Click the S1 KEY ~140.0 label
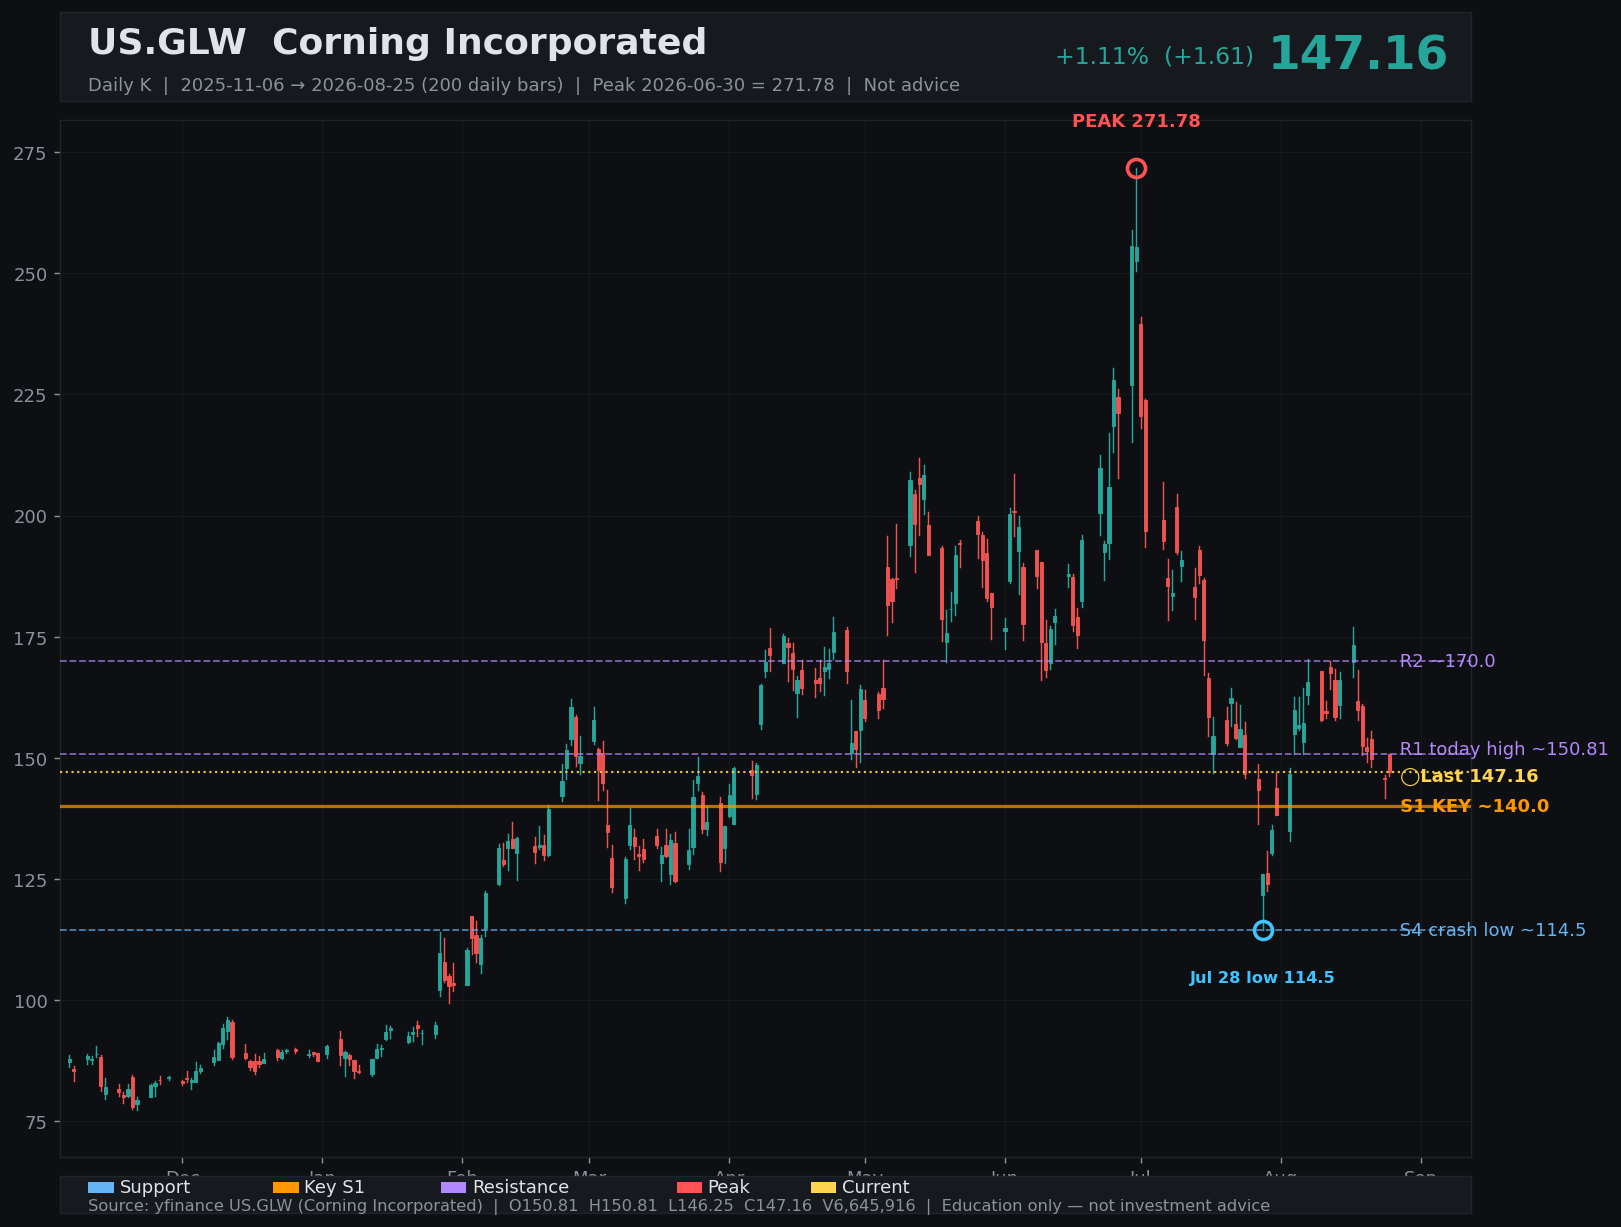The width and height of the screenshot is (1621, 1227). 1474,806
